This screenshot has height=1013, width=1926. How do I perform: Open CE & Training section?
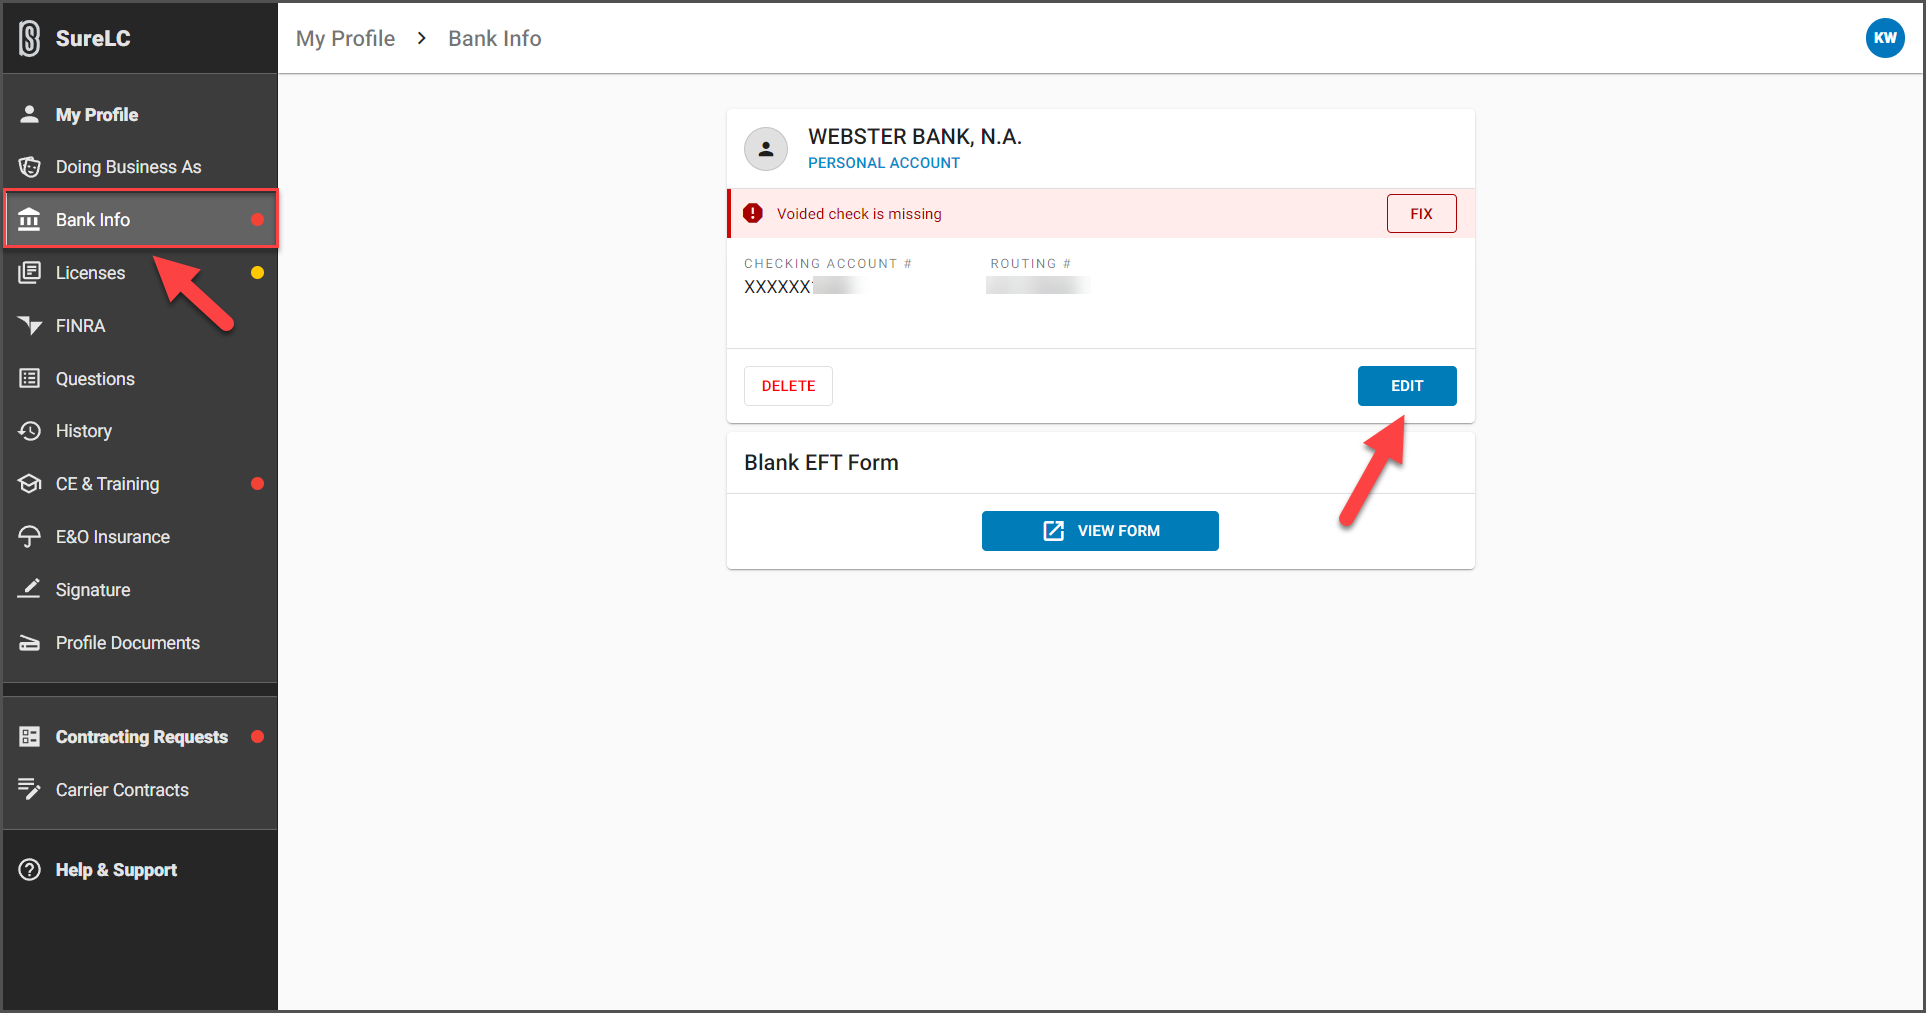point(140,484)
